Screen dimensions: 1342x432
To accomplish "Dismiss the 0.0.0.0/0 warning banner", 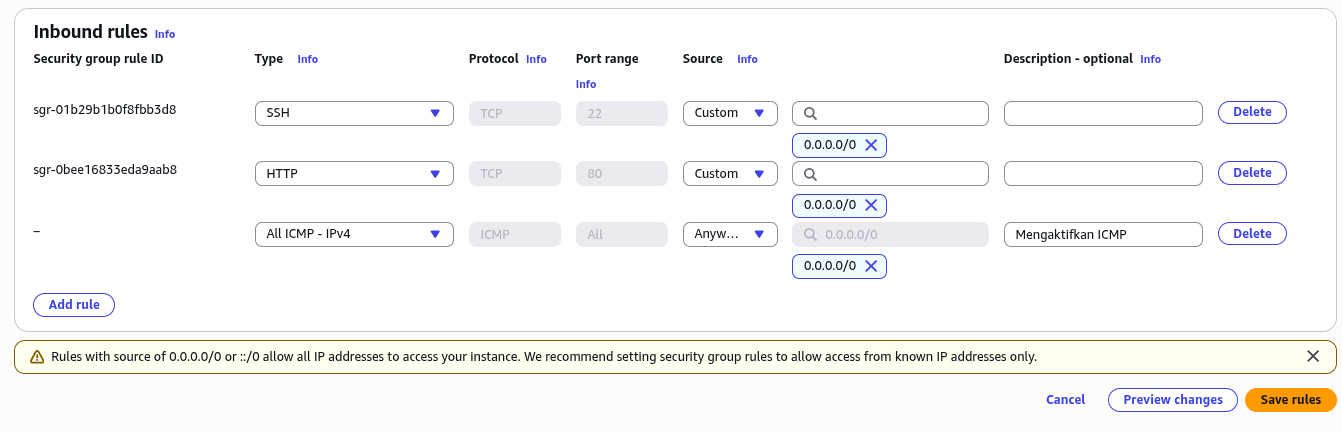I will [x=1313, y=356].
